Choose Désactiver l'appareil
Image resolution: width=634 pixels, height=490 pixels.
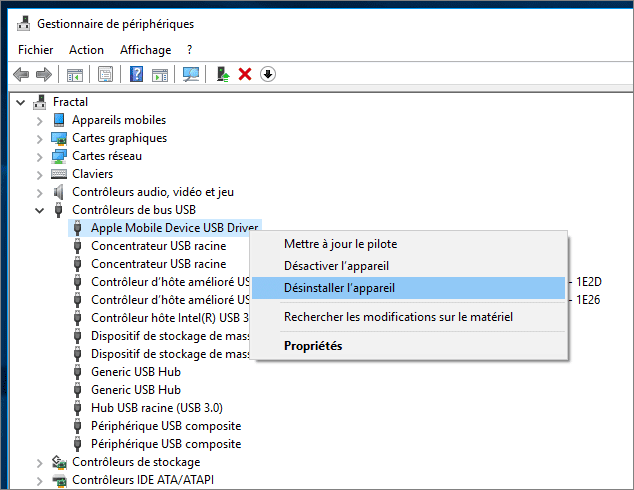tap(408, 266)
